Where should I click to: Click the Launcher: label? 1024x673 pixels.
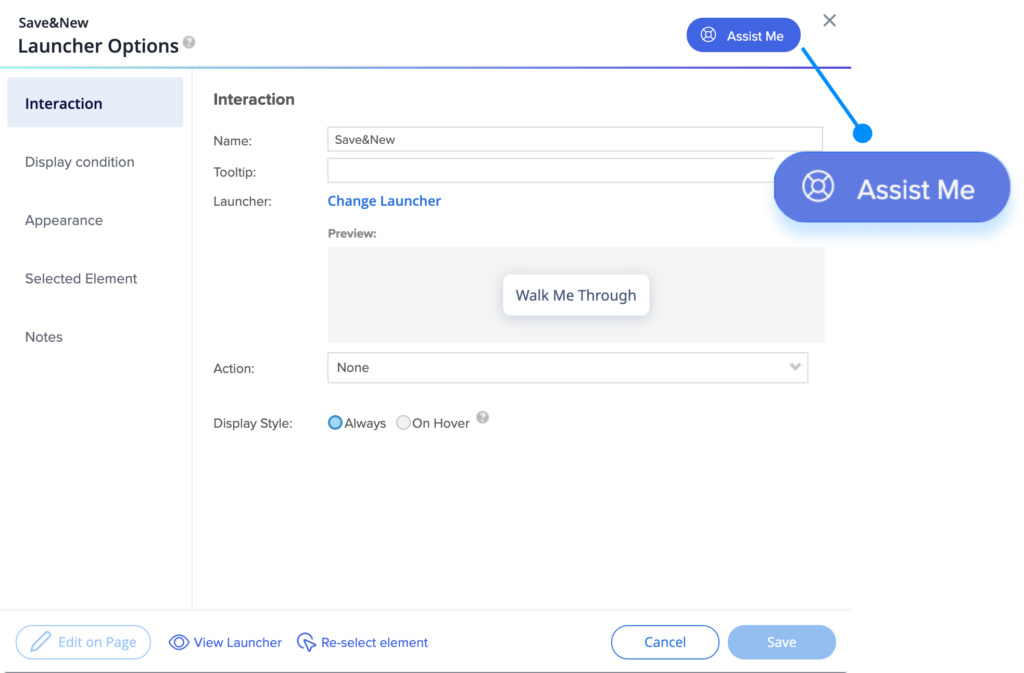pyautogui.click(x=242, y=202)
